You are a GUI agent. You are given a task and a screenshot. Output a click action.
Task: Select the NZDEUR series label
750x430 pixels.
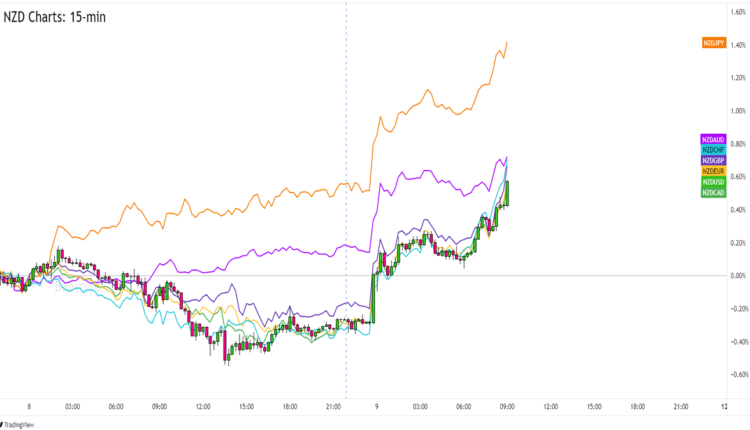(x=713, y=171)
